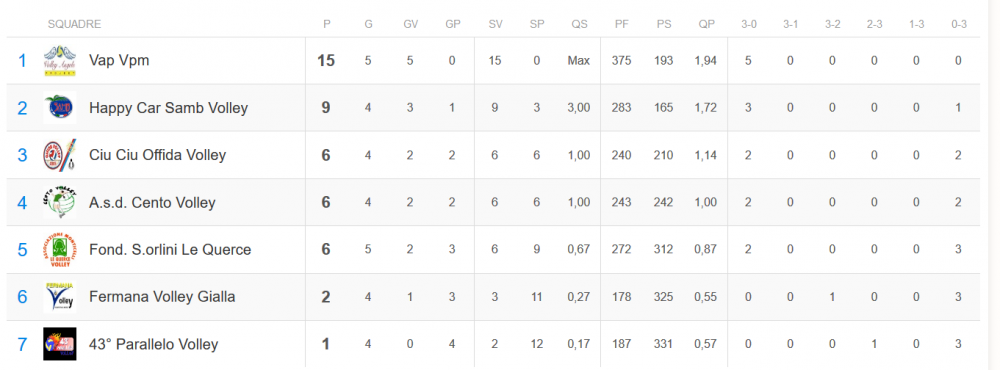
Task: Click the Vap Vpm team logo
Action: coord(60,61)
